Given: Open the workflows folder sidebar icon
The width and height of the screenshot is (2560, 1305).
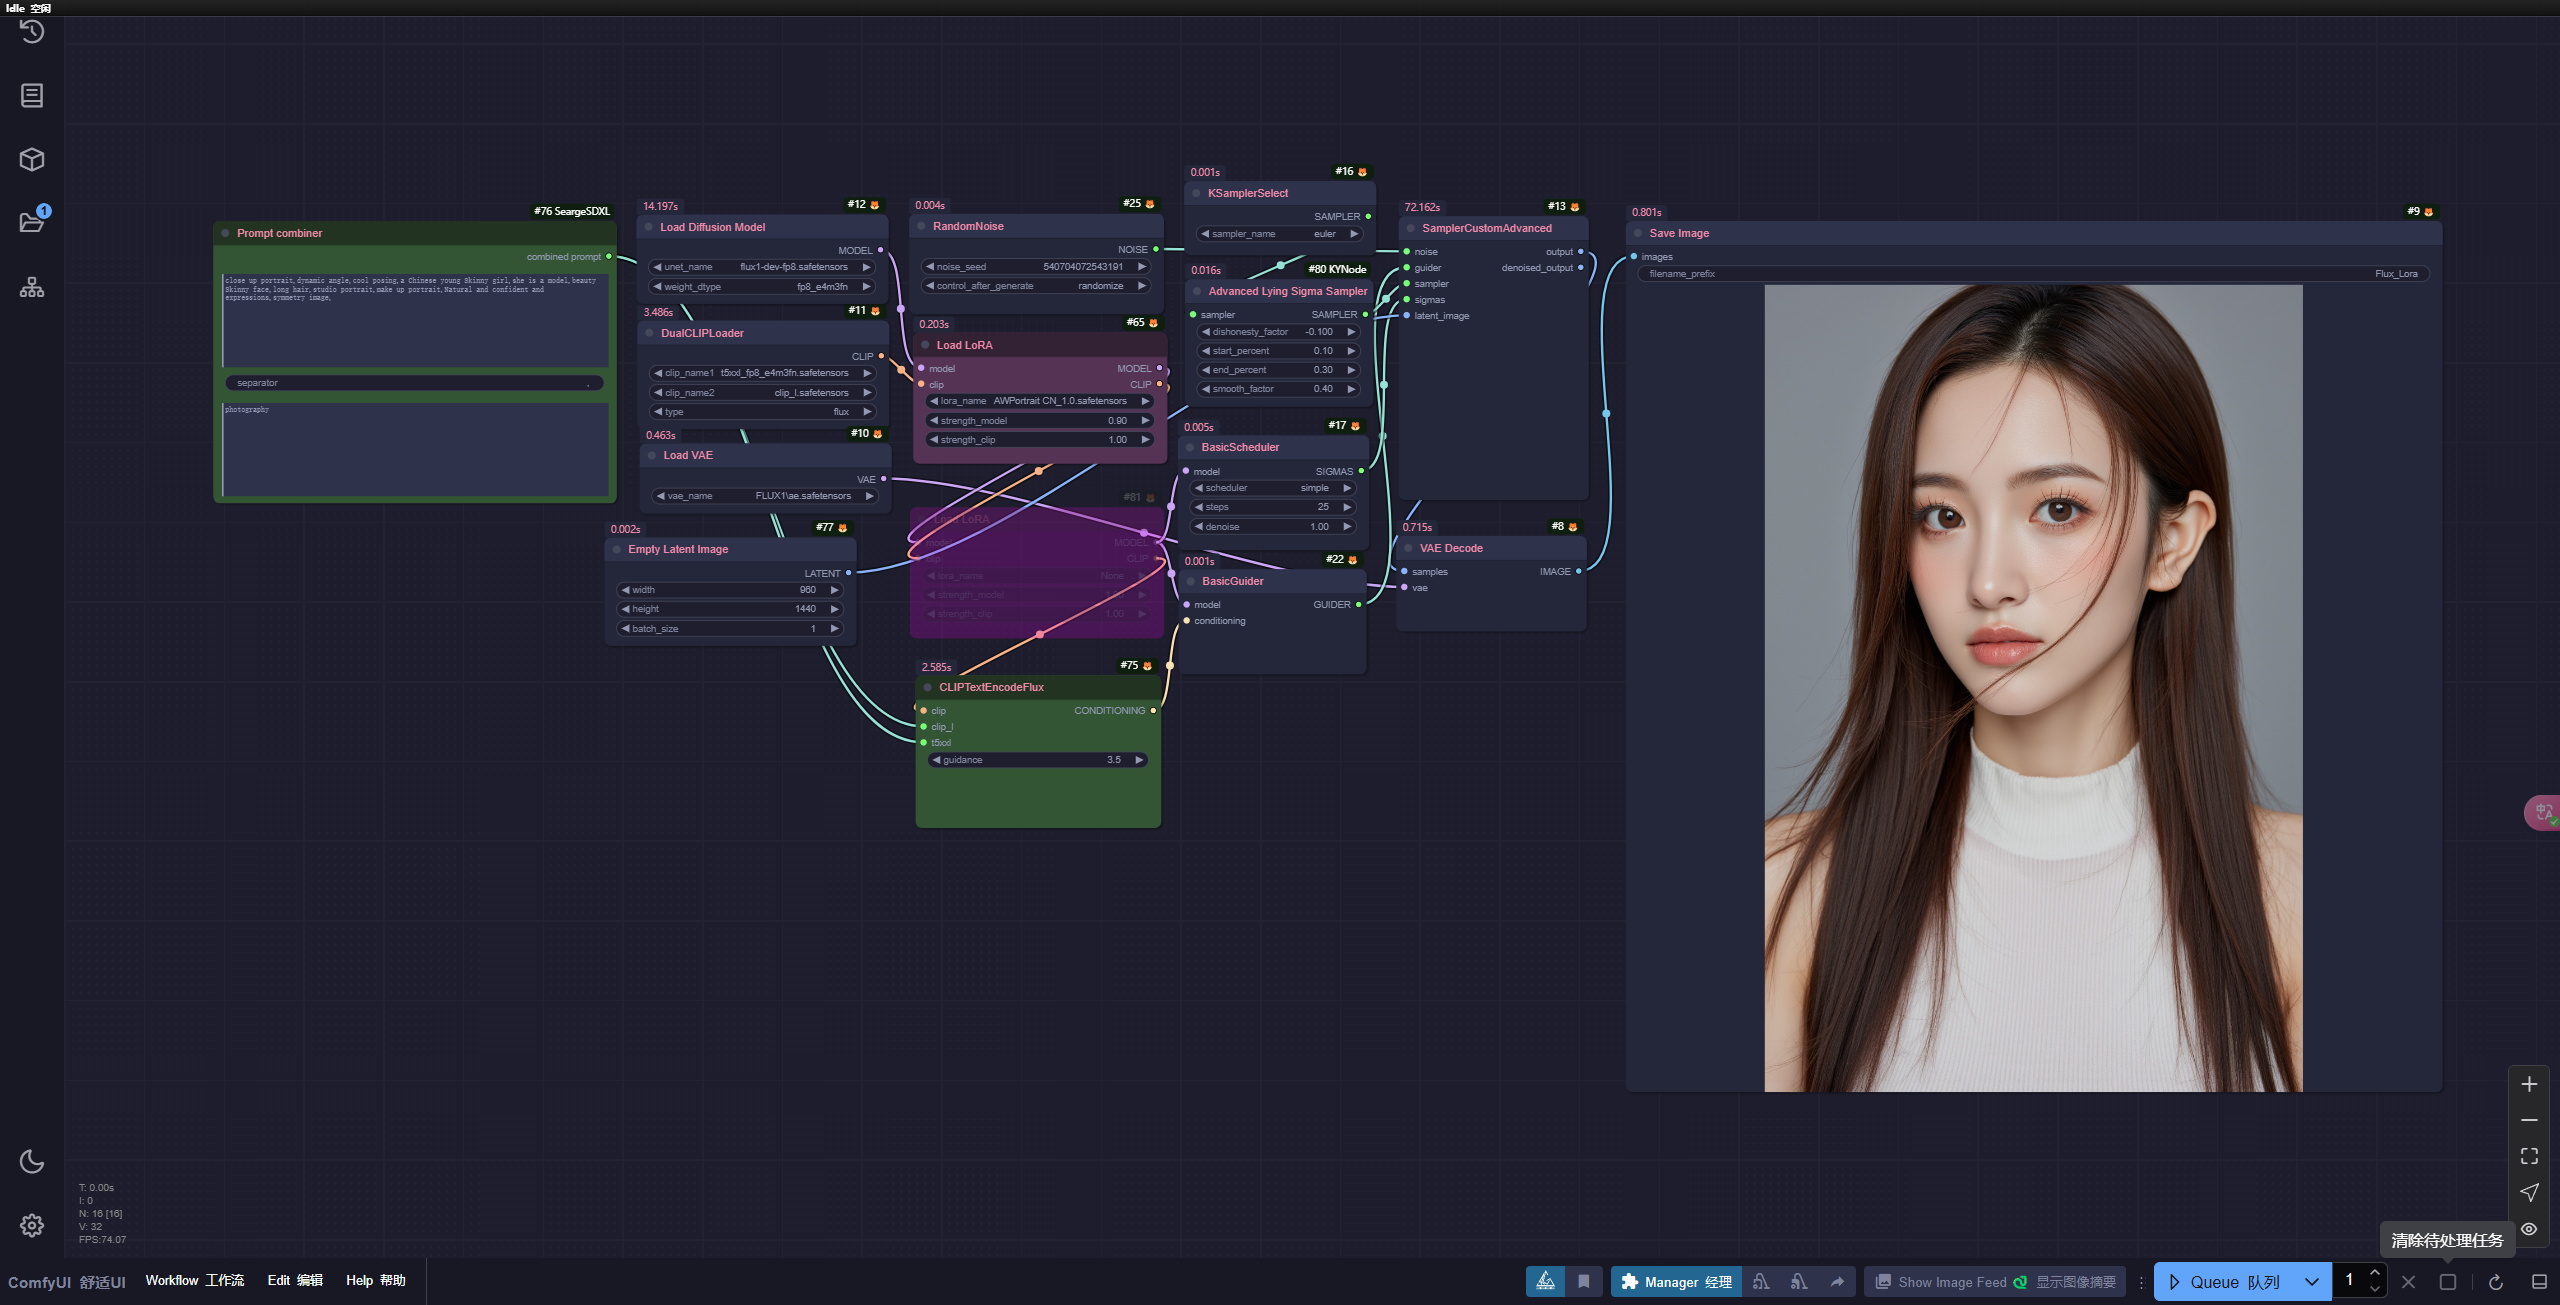Looking at the screenshot, I should click(x=32, y=222).
